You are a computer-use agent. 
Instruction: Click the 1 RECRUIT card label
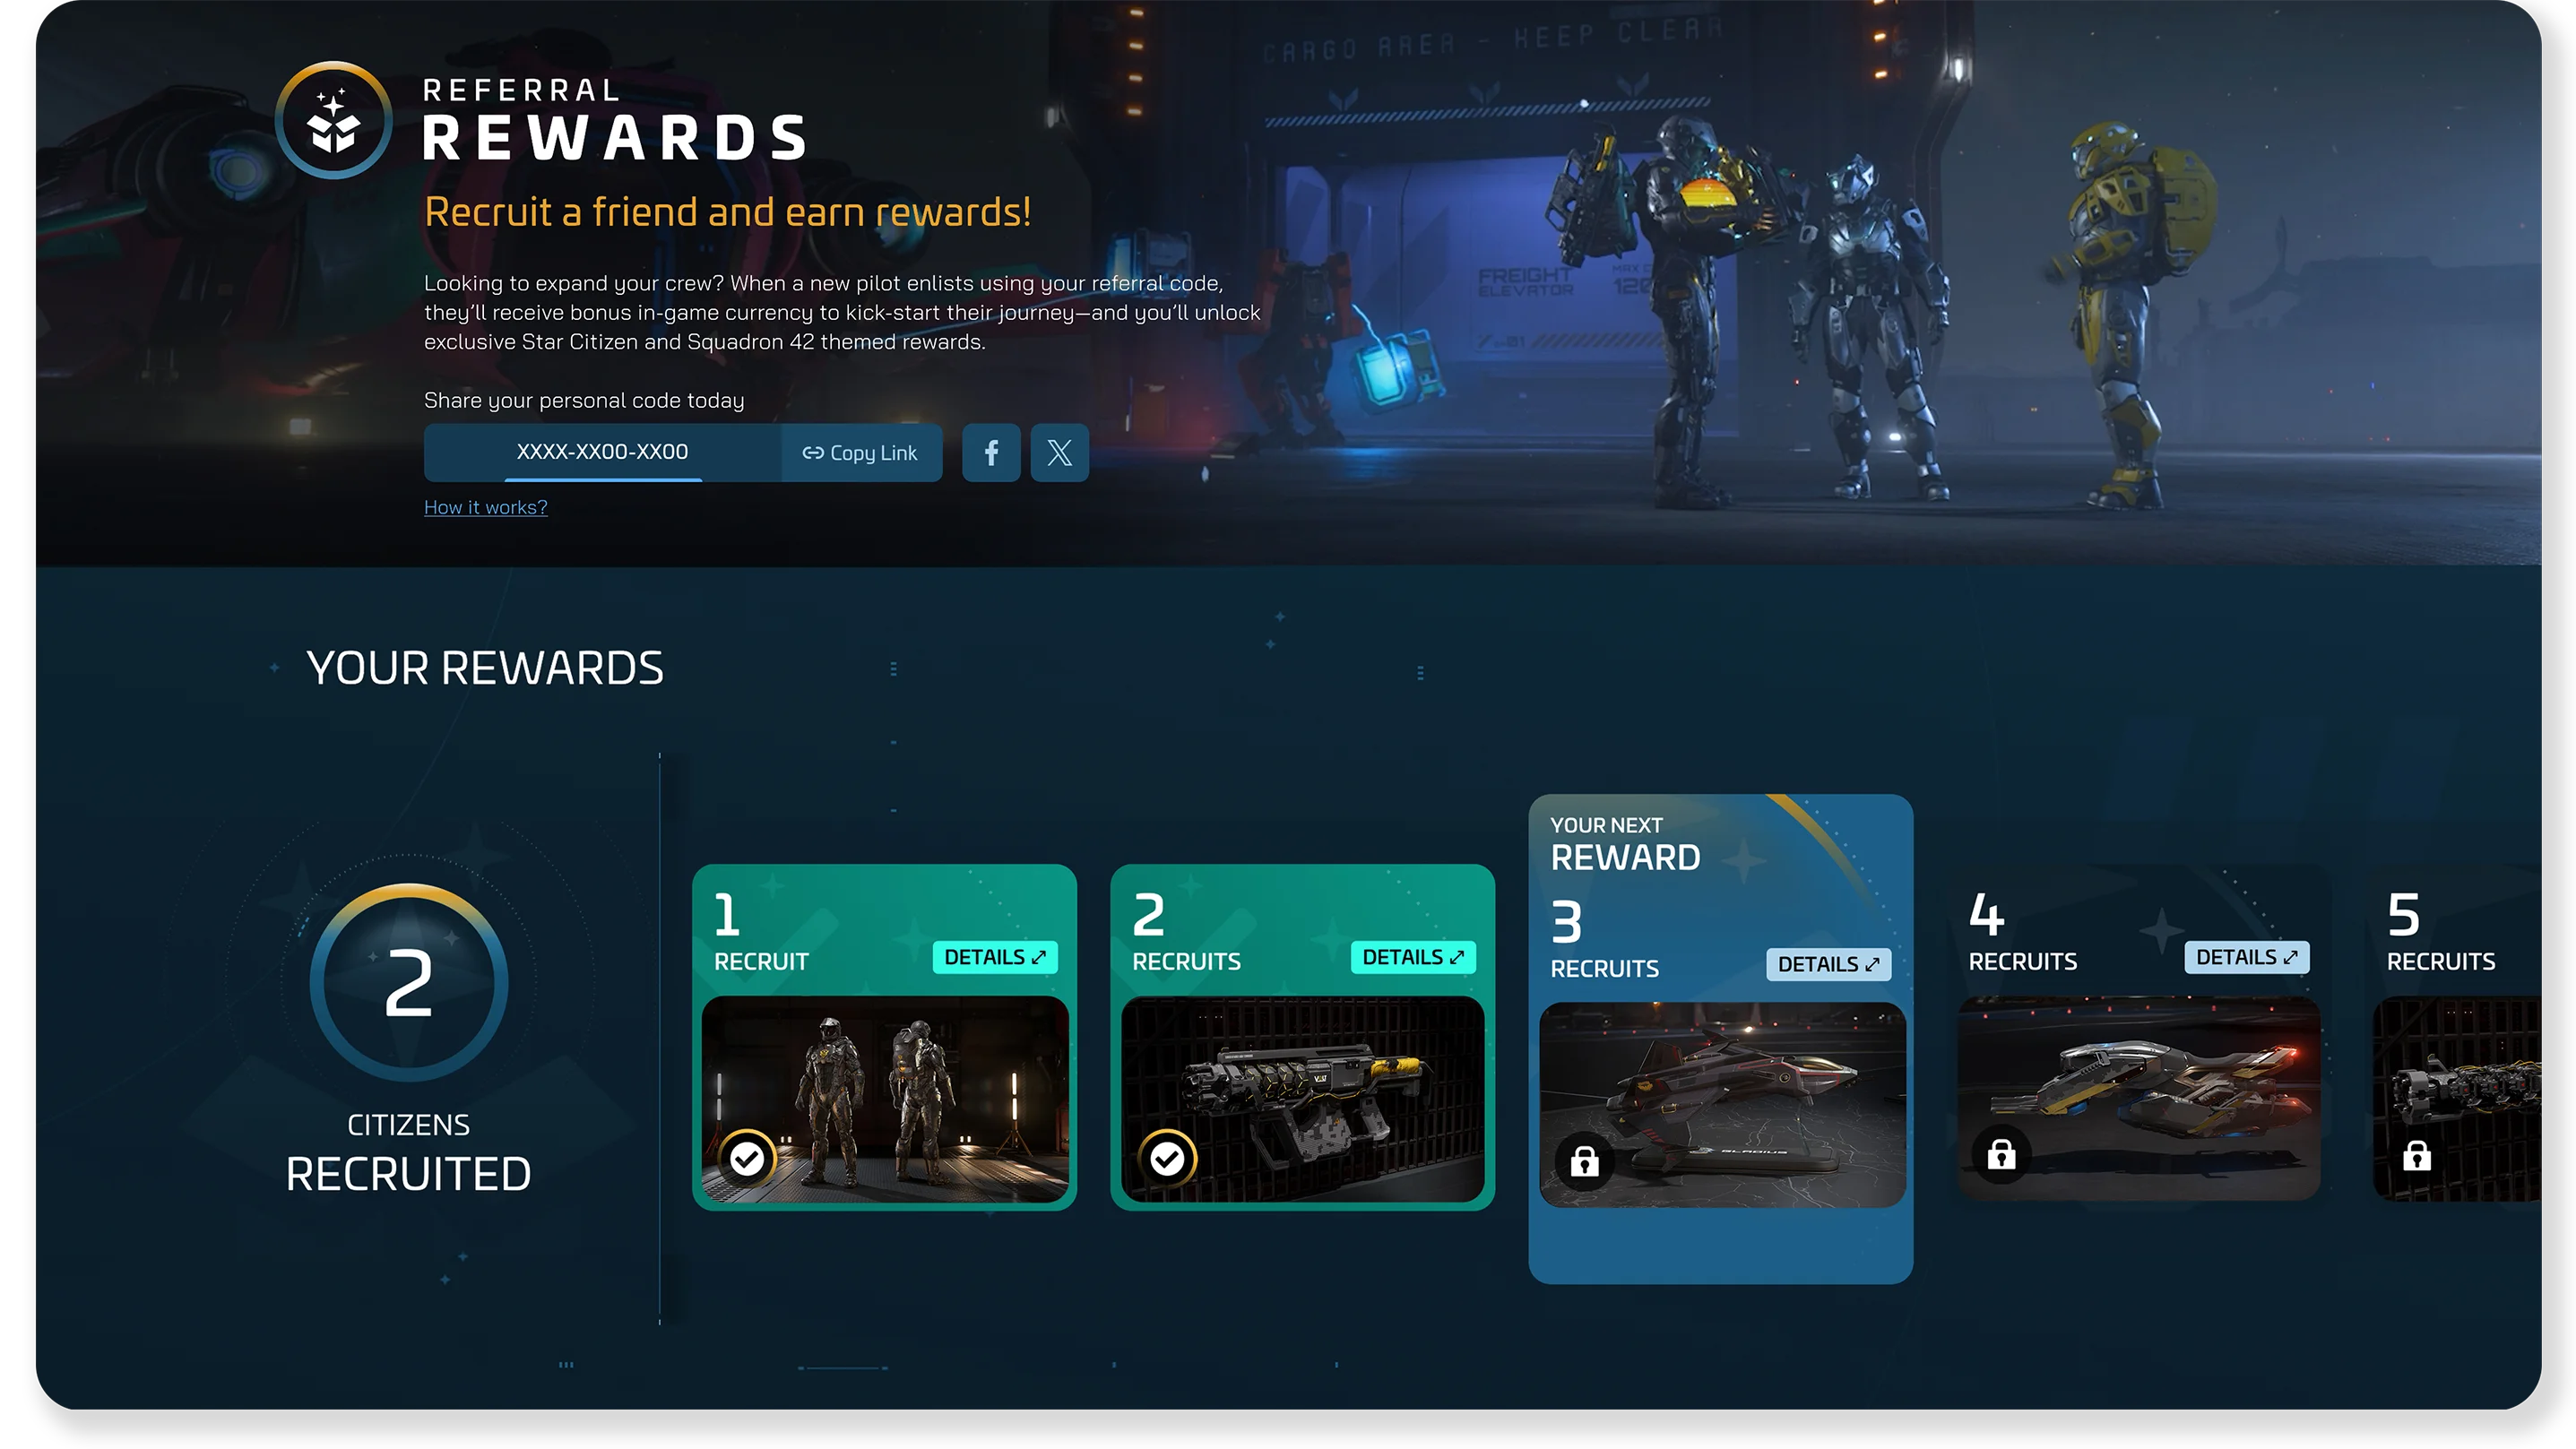761,931
